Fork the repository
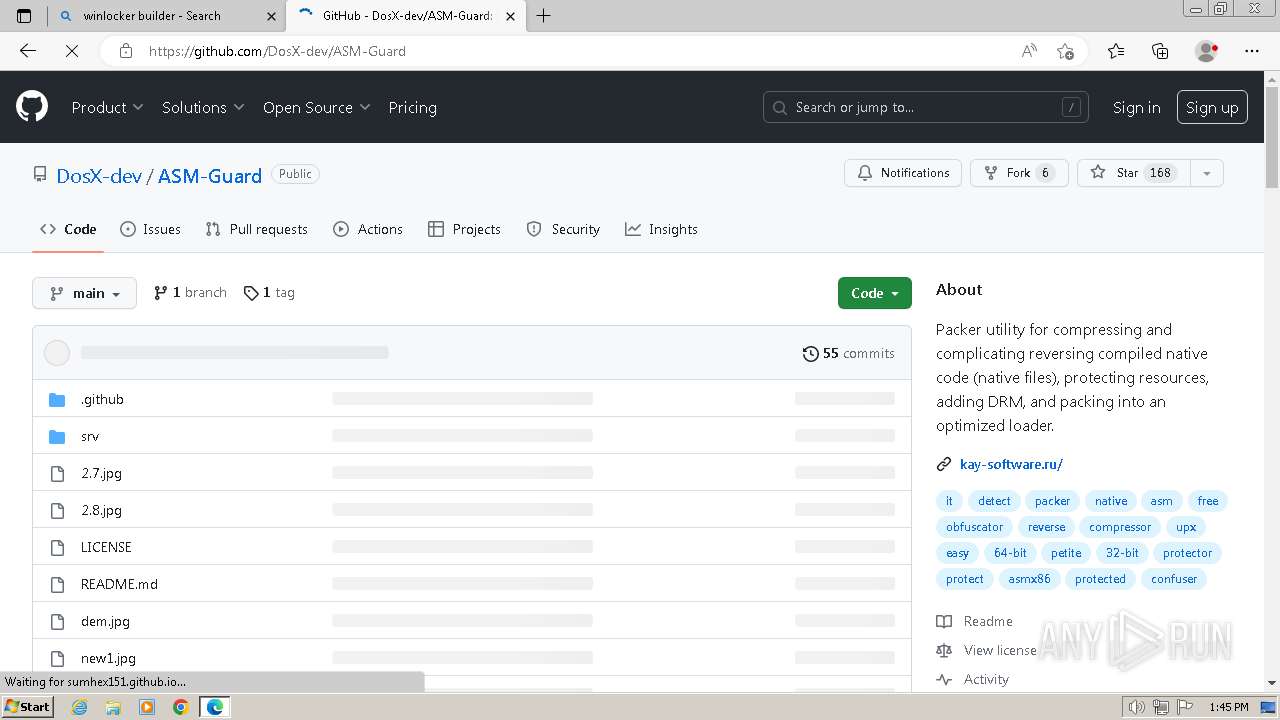The height and width of the screenshot is (720, 1280). coord(1019,173)
